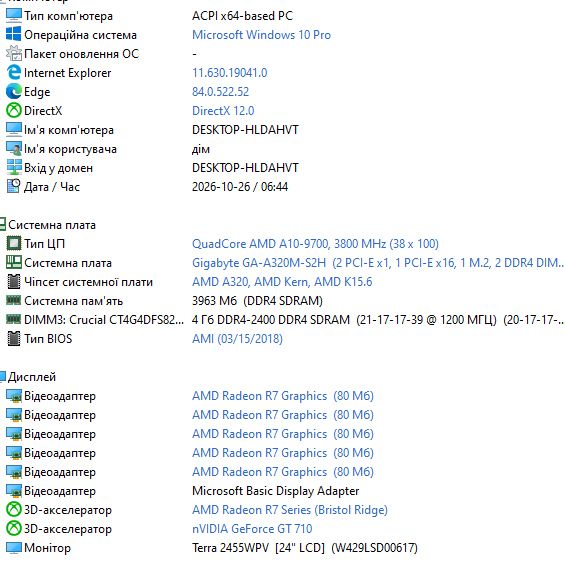Screen dimensions: 565x561
Task: Select the Тип комп'ютера label
Action: 68,16
